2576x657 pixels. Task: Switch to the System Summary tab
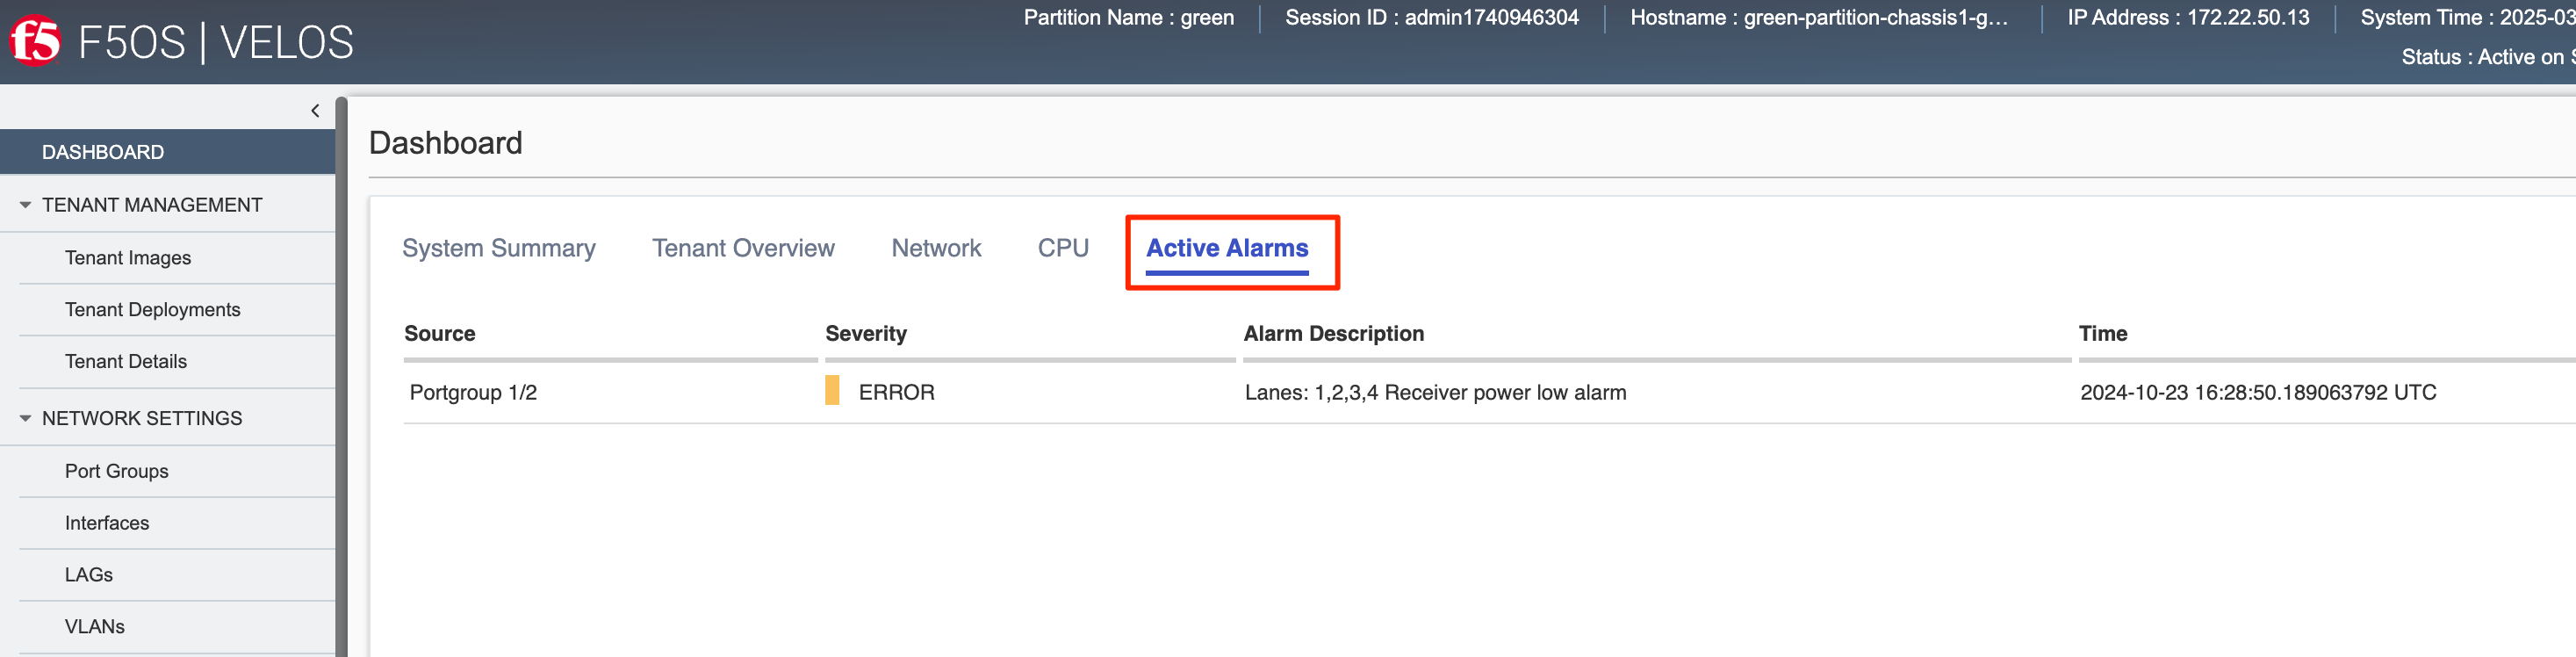[x=498, y=248]
